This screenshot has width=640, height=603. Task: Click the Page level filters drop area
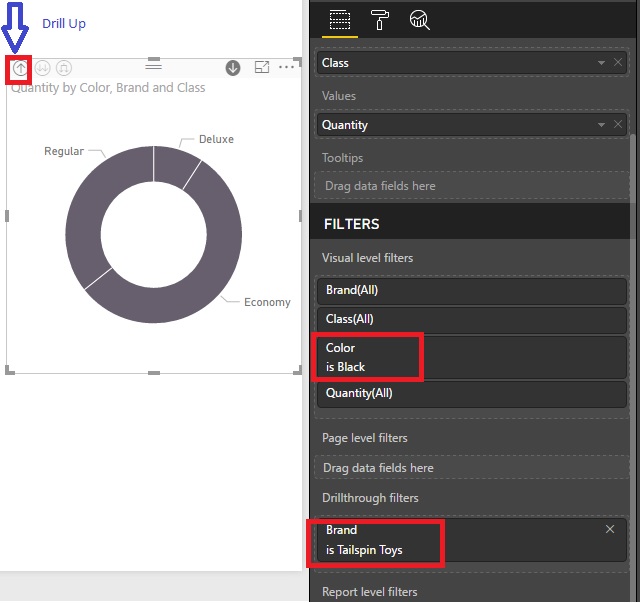pos(472,467)
